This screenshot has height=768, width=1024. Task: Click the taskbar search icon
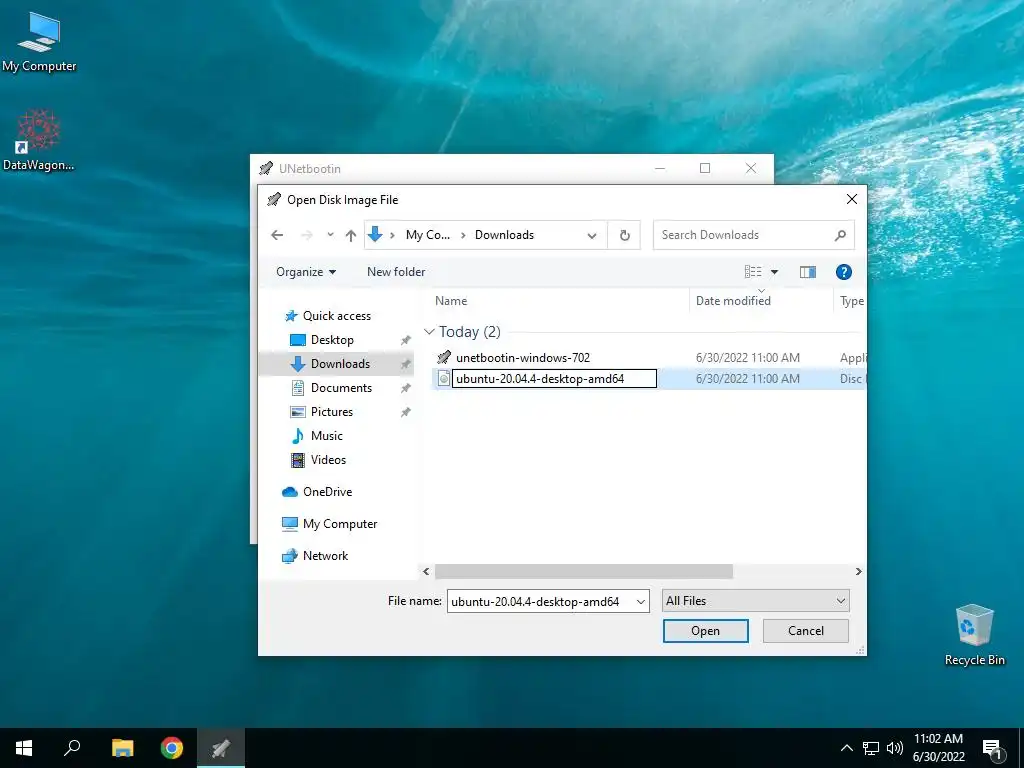[72, 748]
